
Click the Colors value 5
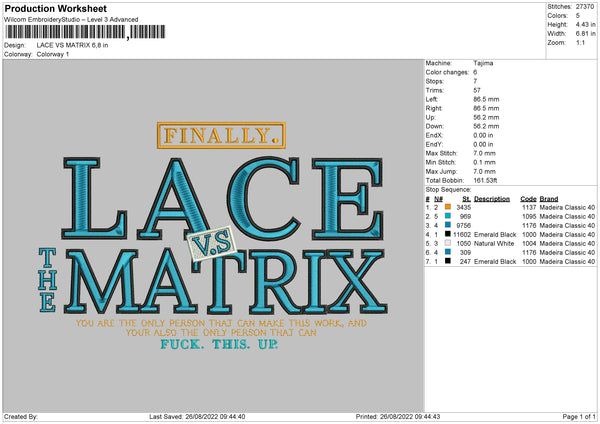click(x=578, y=16)
